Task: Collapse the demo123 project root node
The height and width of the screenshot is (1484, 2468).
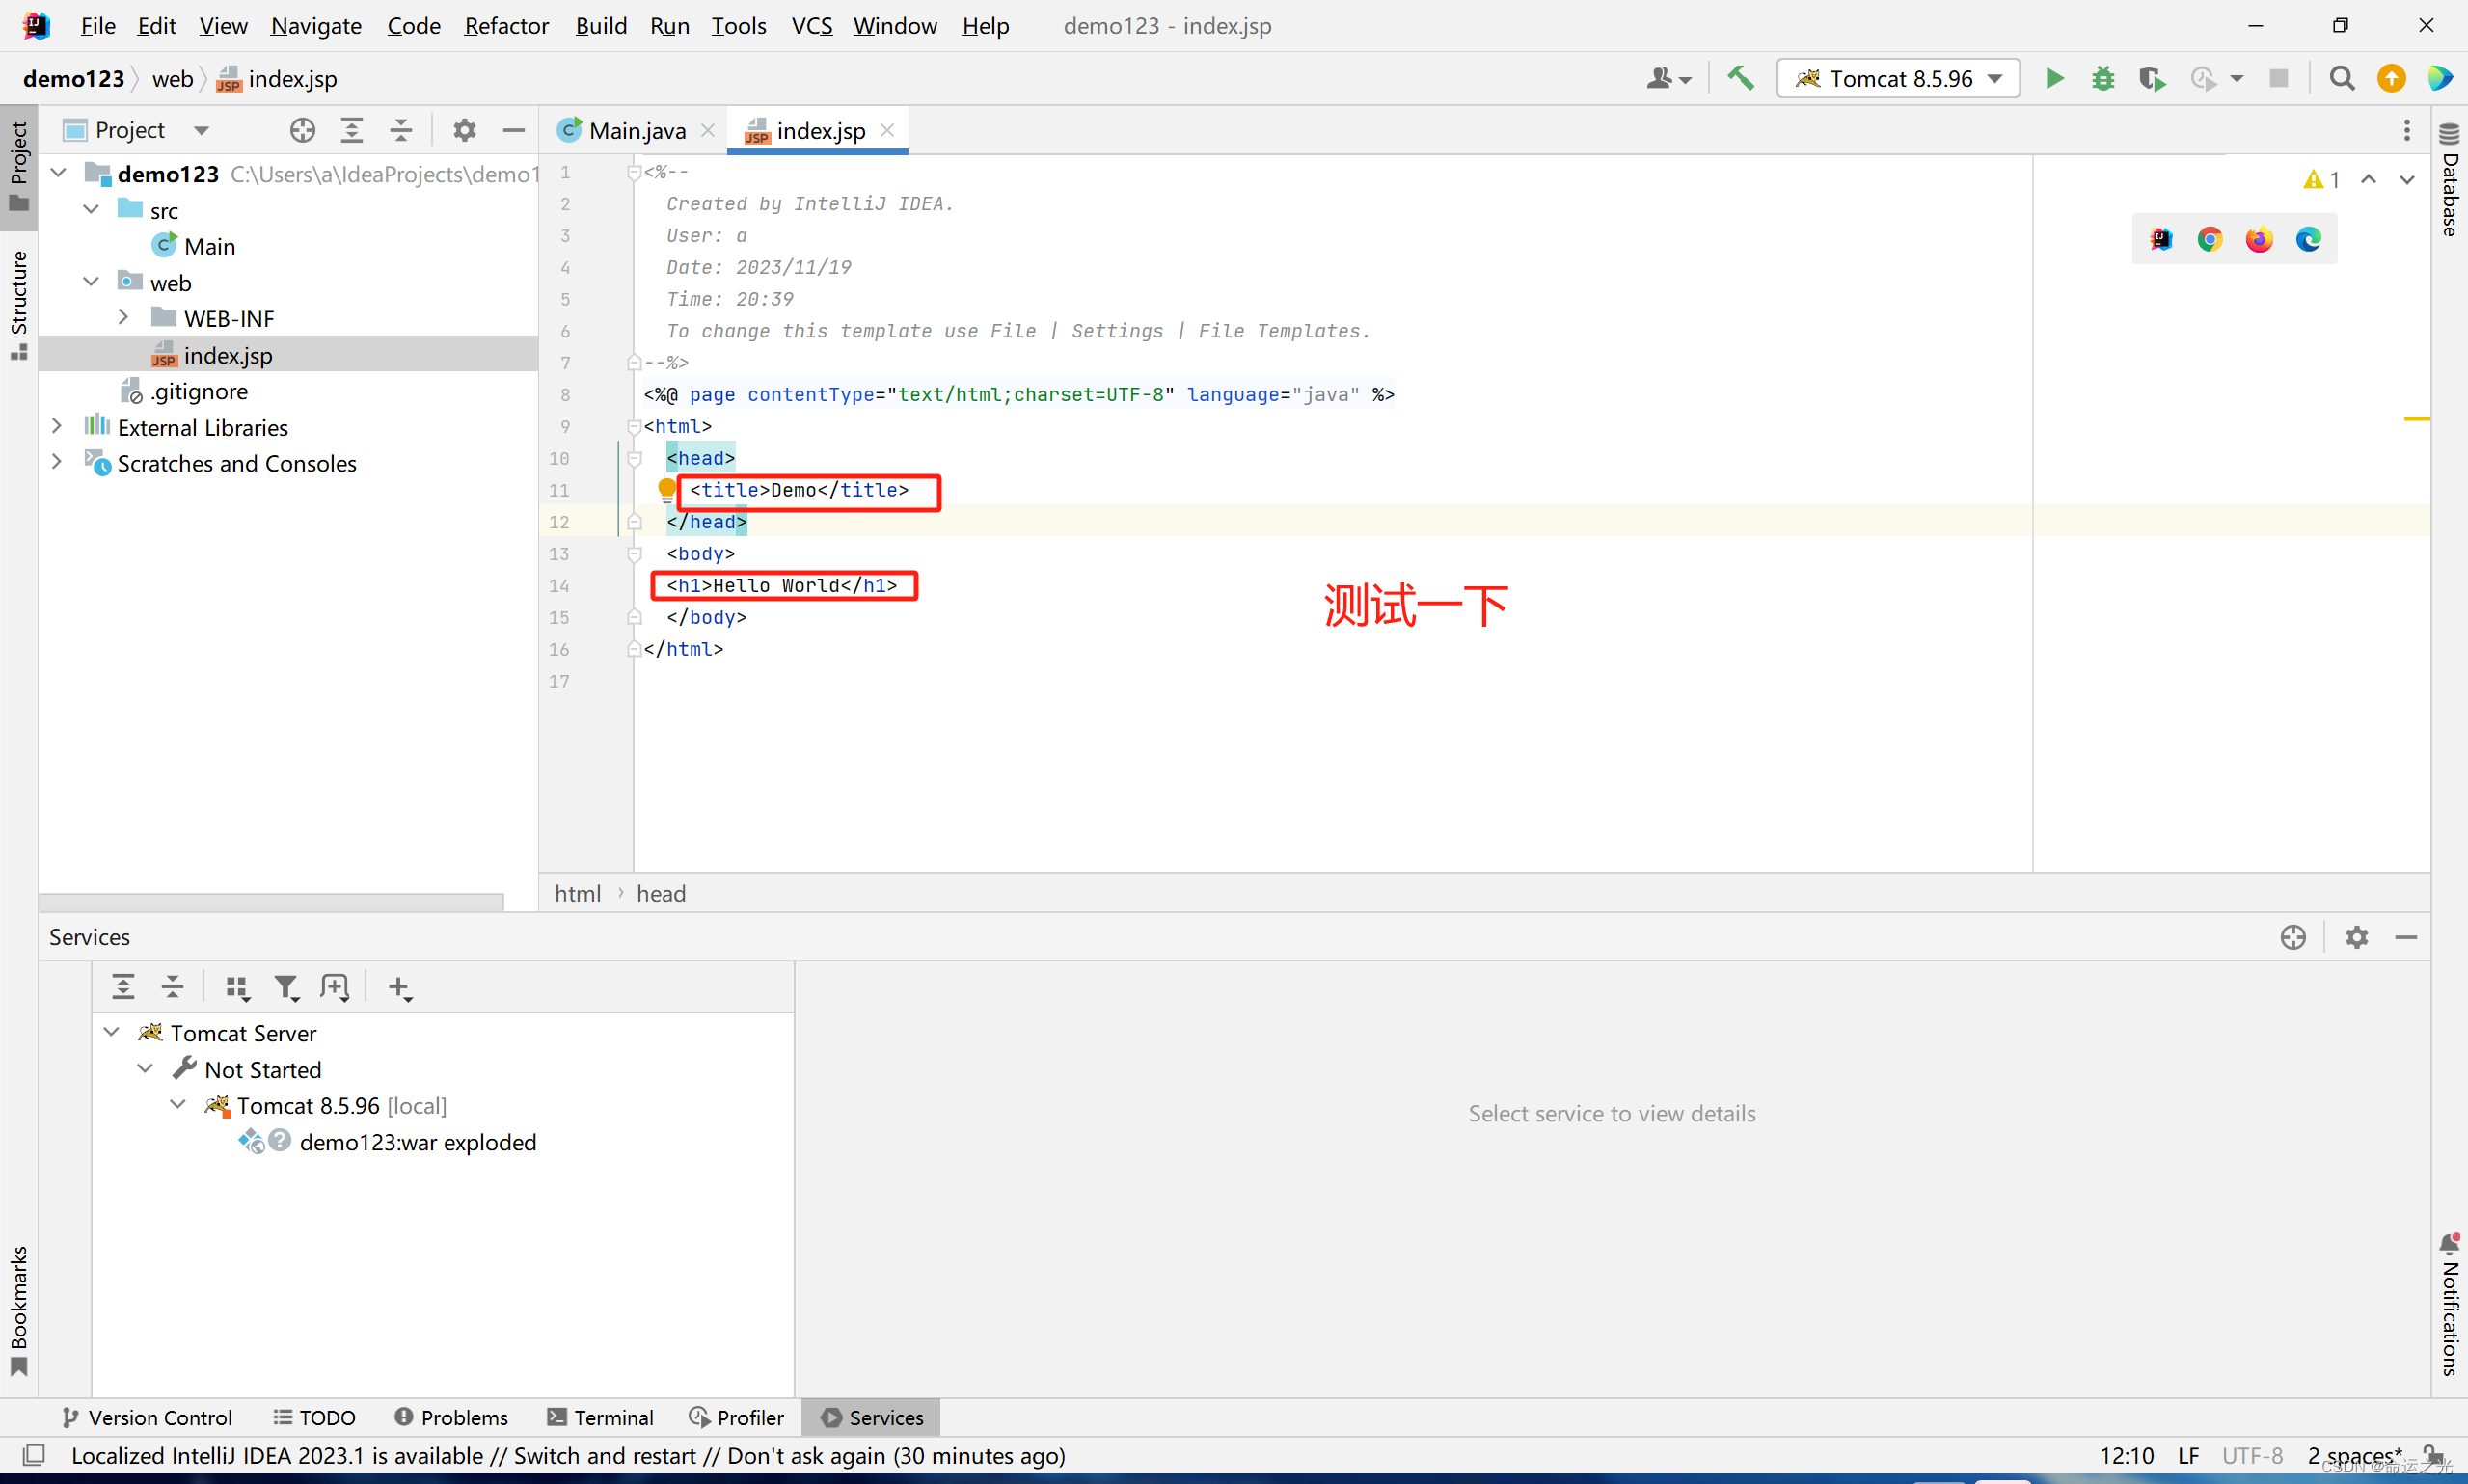Action: coord(58,173)
